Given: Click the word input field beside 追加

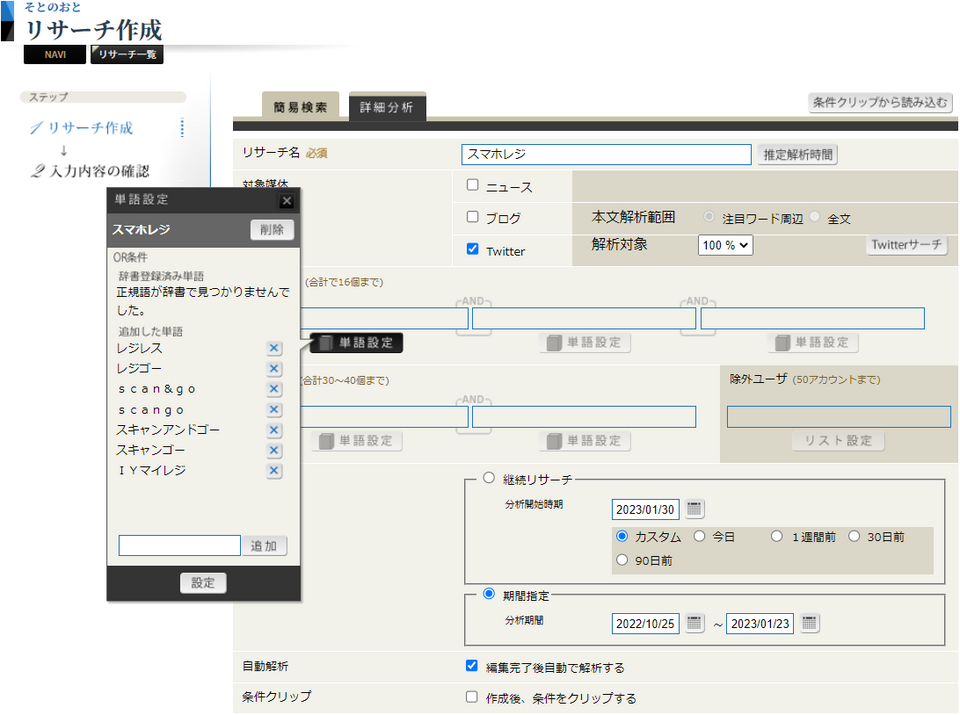Looking at the screenshot, I should point(179,546).
